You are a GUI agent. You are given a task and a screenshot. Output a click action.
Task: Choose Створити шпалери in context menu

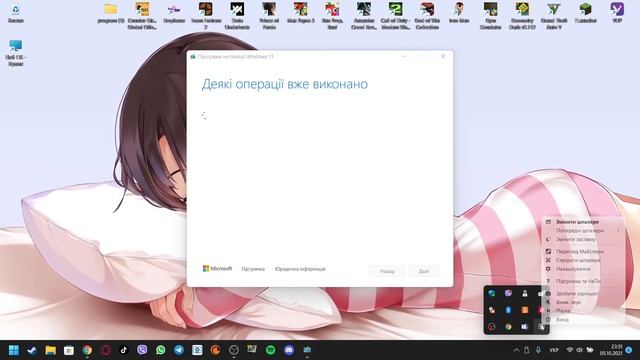tap(584, 260)
